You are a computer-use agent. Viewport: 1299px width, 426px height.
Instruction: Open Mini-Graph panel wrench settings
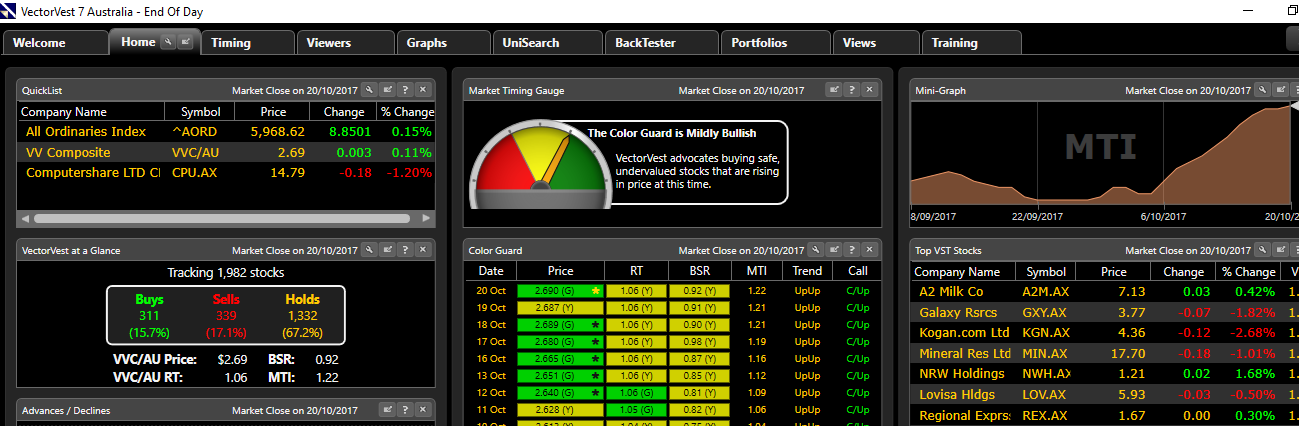pyautogui.click(x=1261, y=90)
